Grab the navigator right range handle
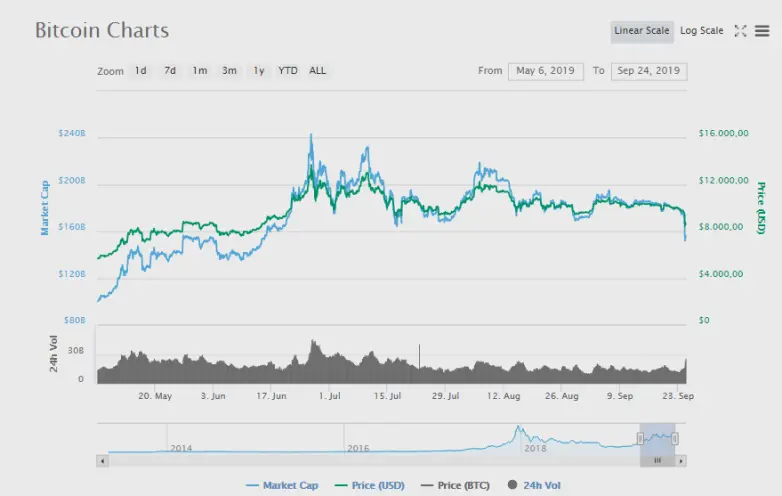Image resolution: width=782 pixels, height=496 pixels. [x=674, y=439]
